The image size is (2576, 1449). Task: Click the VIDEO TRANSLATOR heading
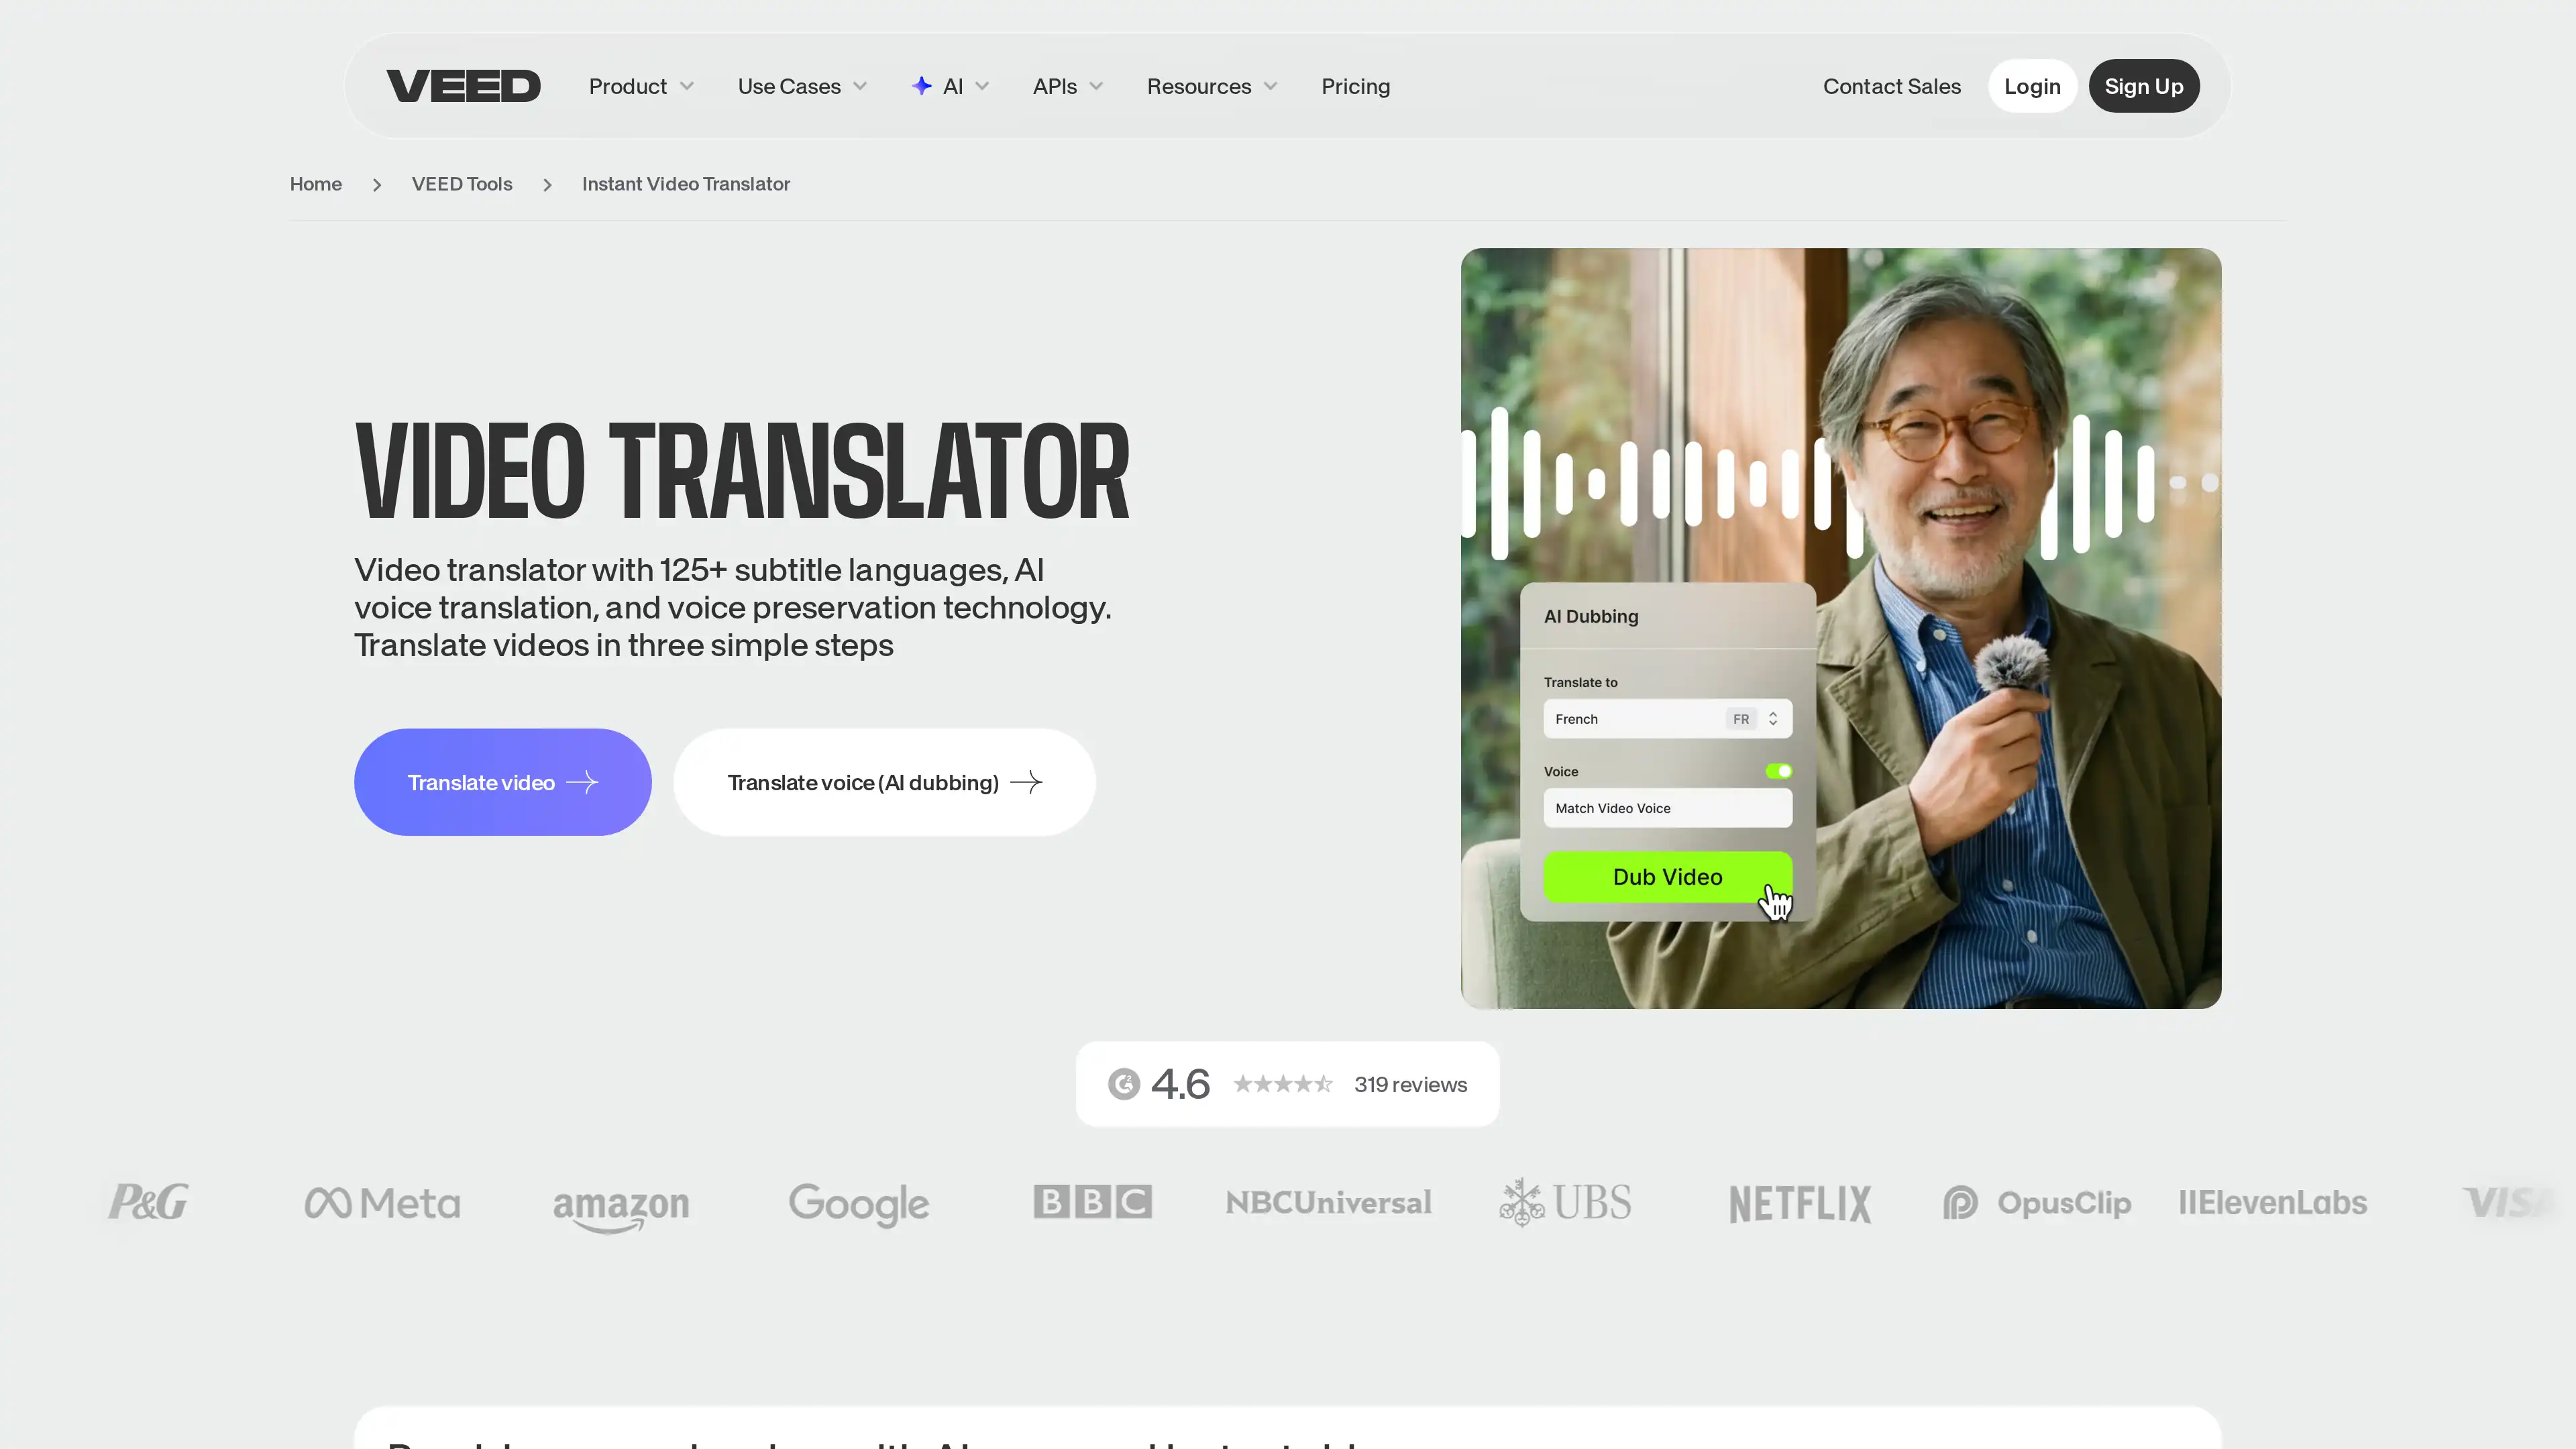point(742,471)
